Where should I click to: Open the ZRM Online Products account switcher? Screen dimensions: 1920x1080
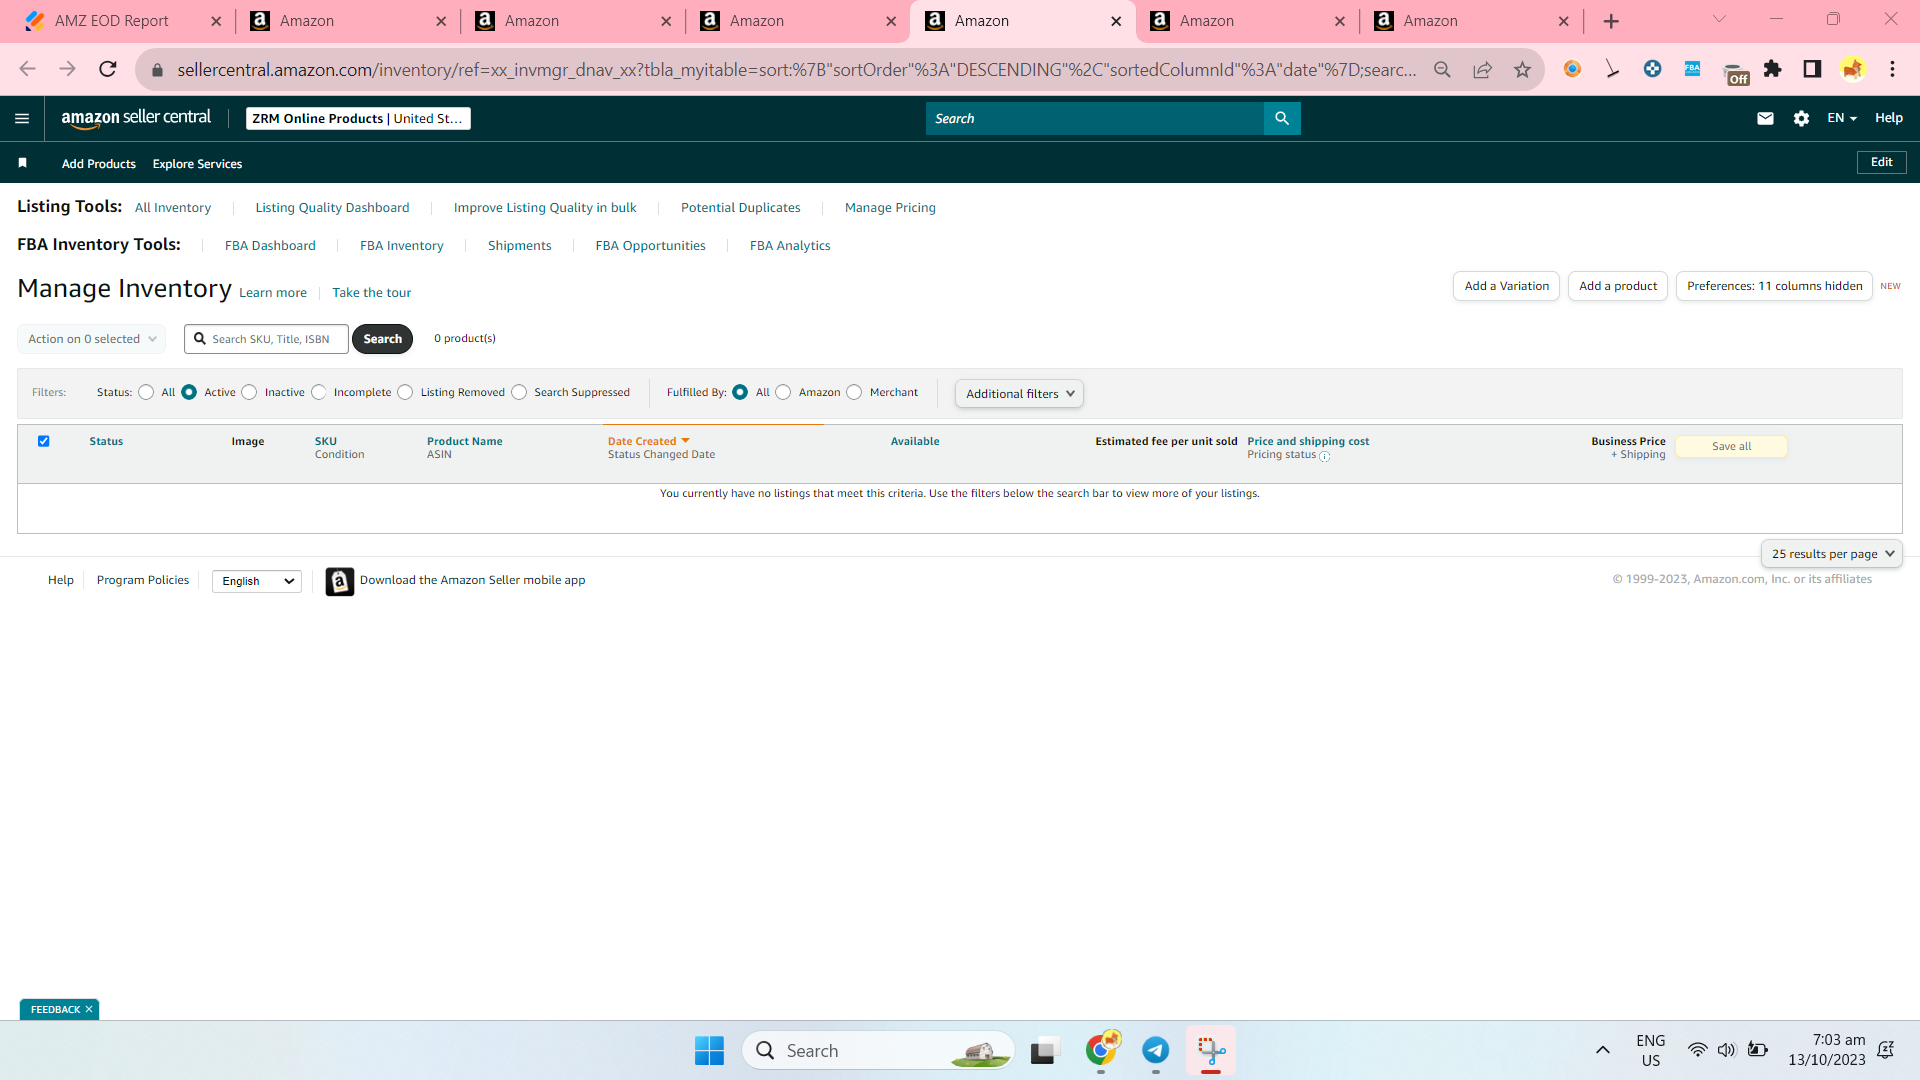tap(358, 118)
